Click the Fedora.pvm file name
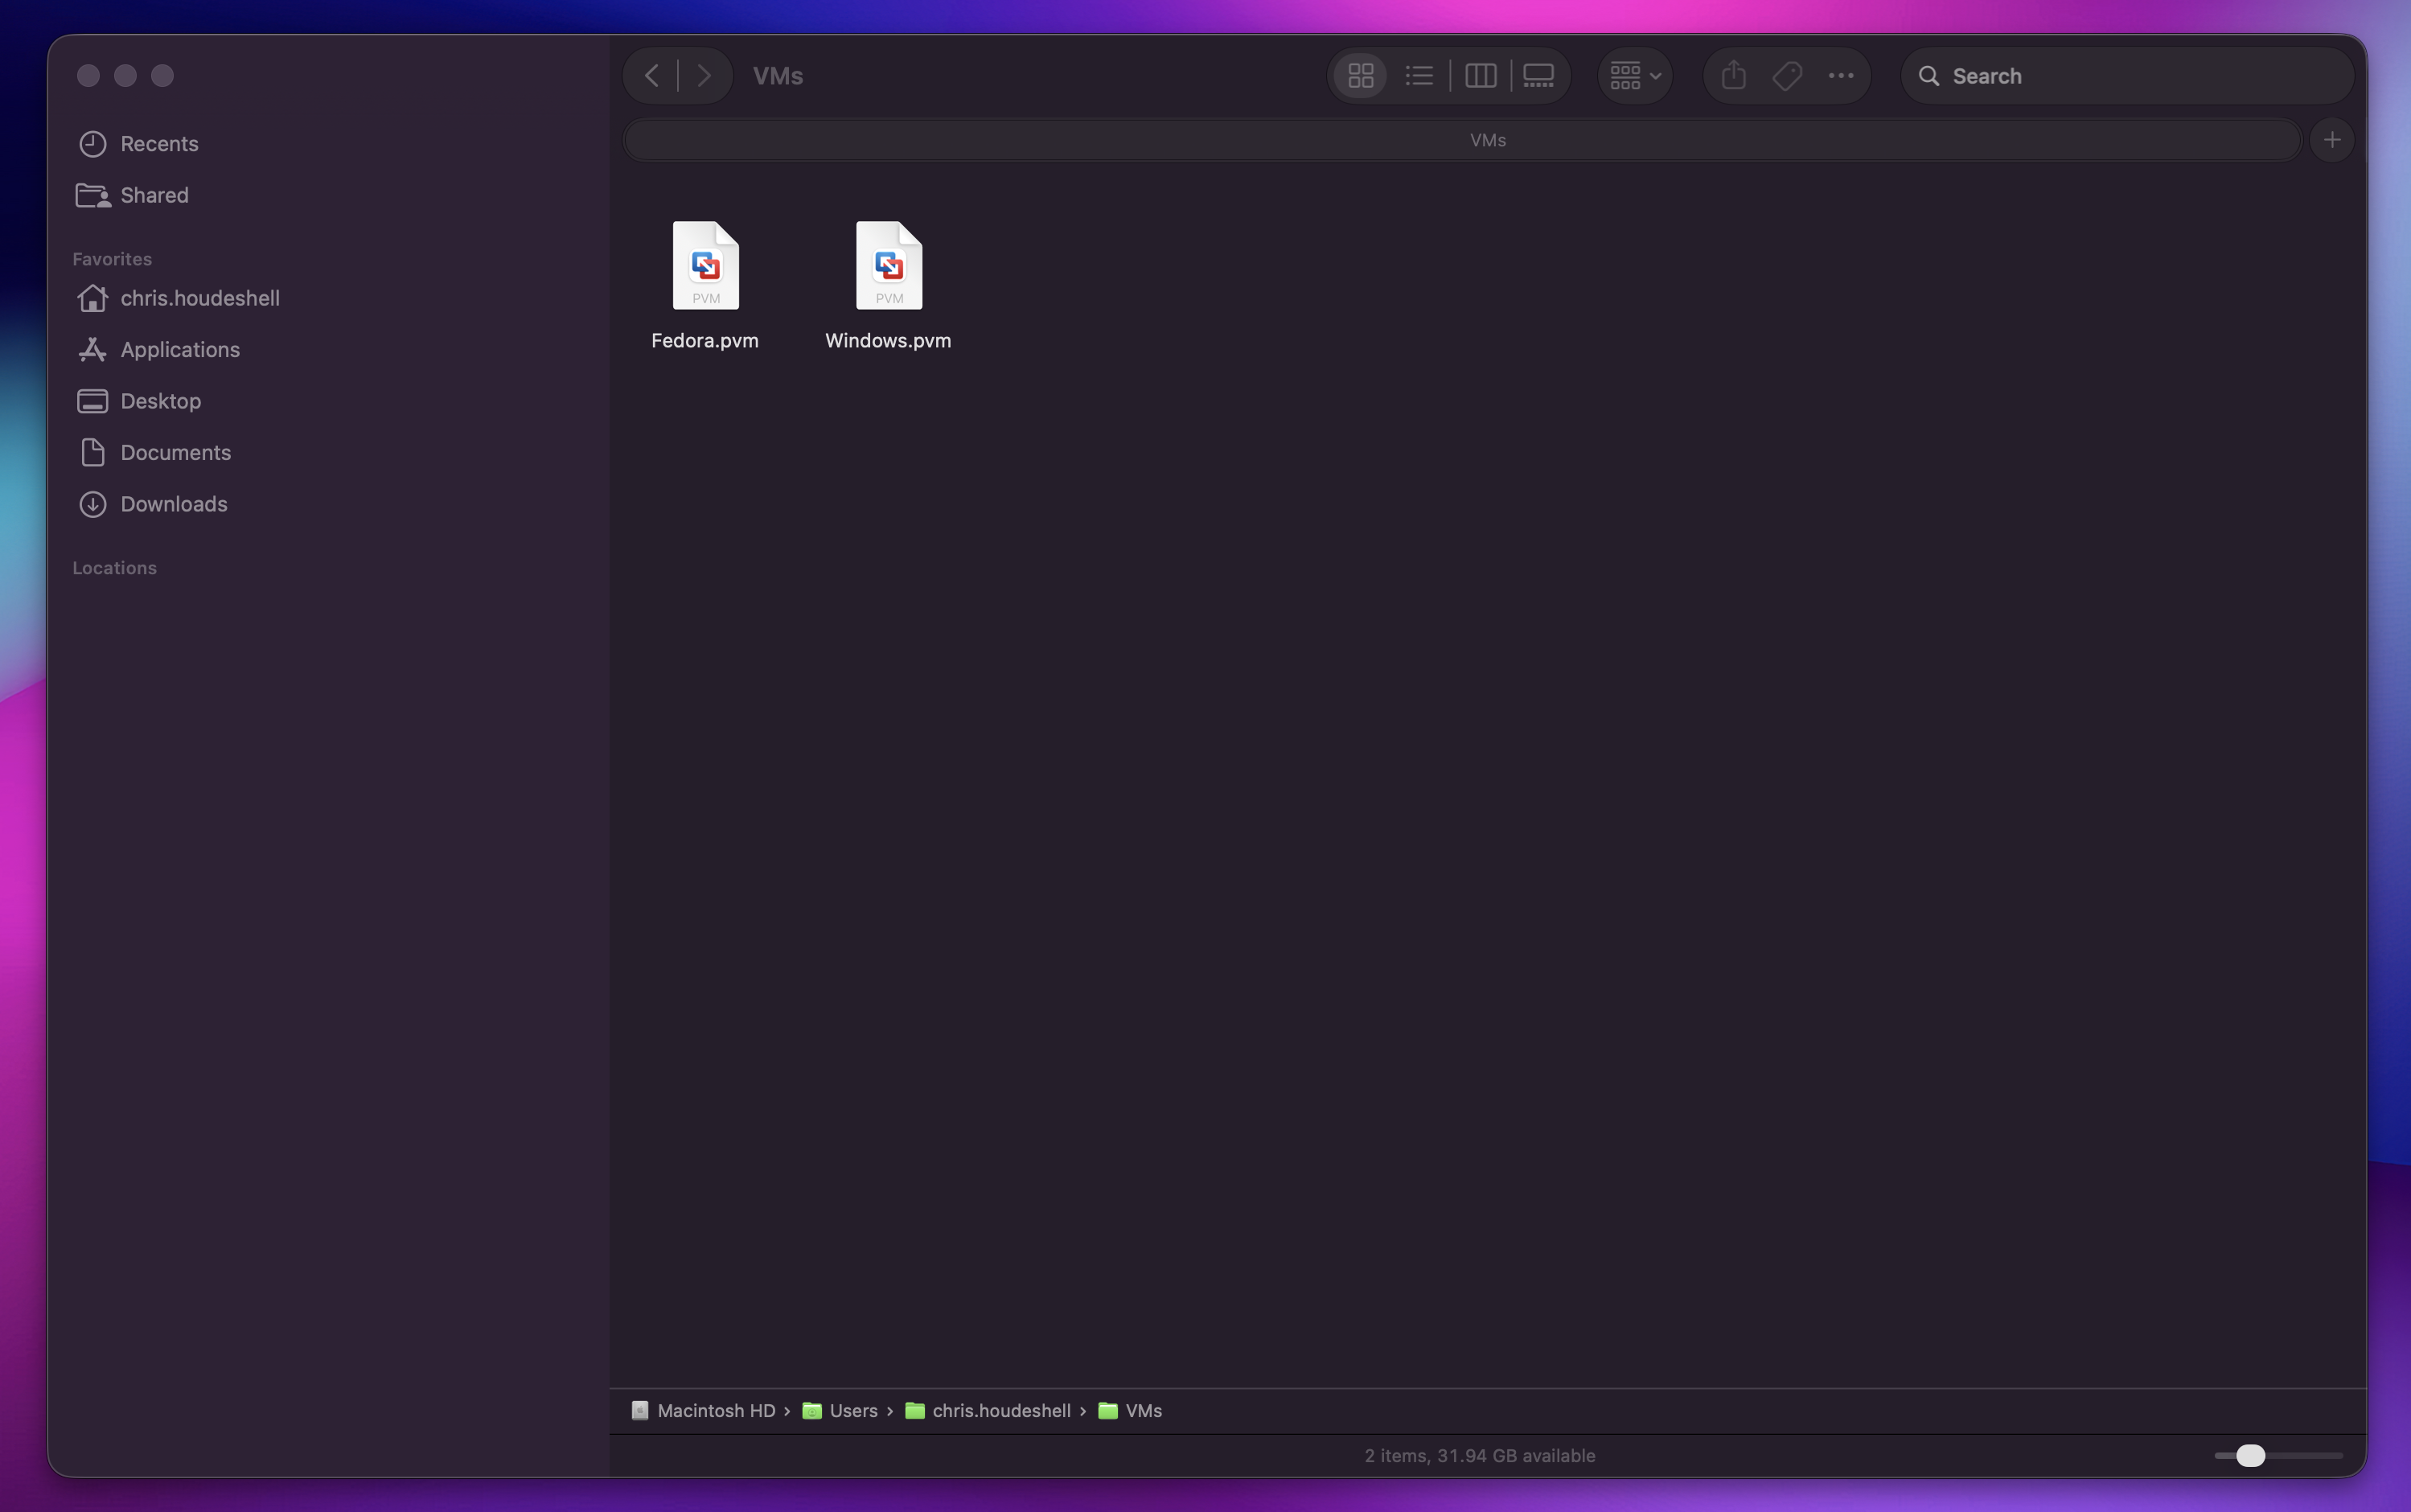The image size is (2411, 1512). 705,341
